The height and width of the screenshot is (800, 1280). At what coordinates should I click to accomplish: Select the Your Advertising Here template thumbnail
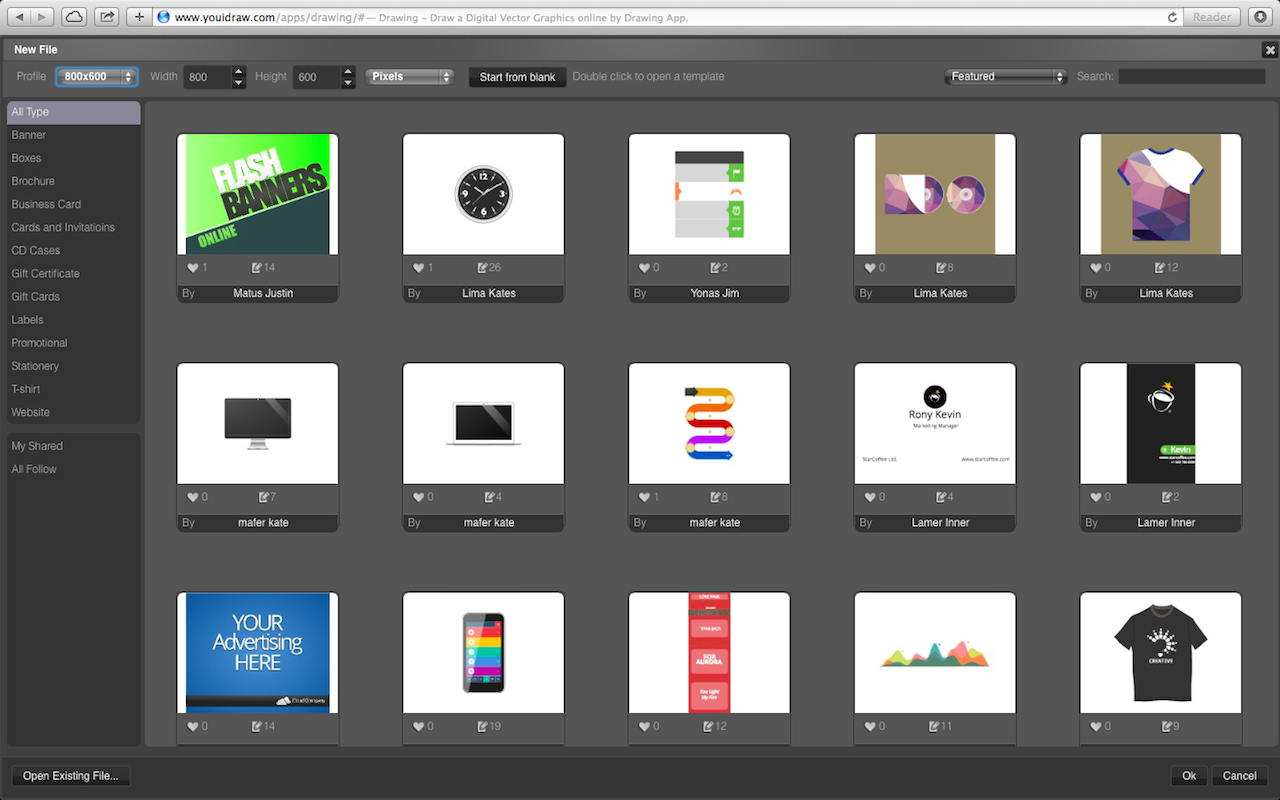pyautogui.click(x=258, y=652)
